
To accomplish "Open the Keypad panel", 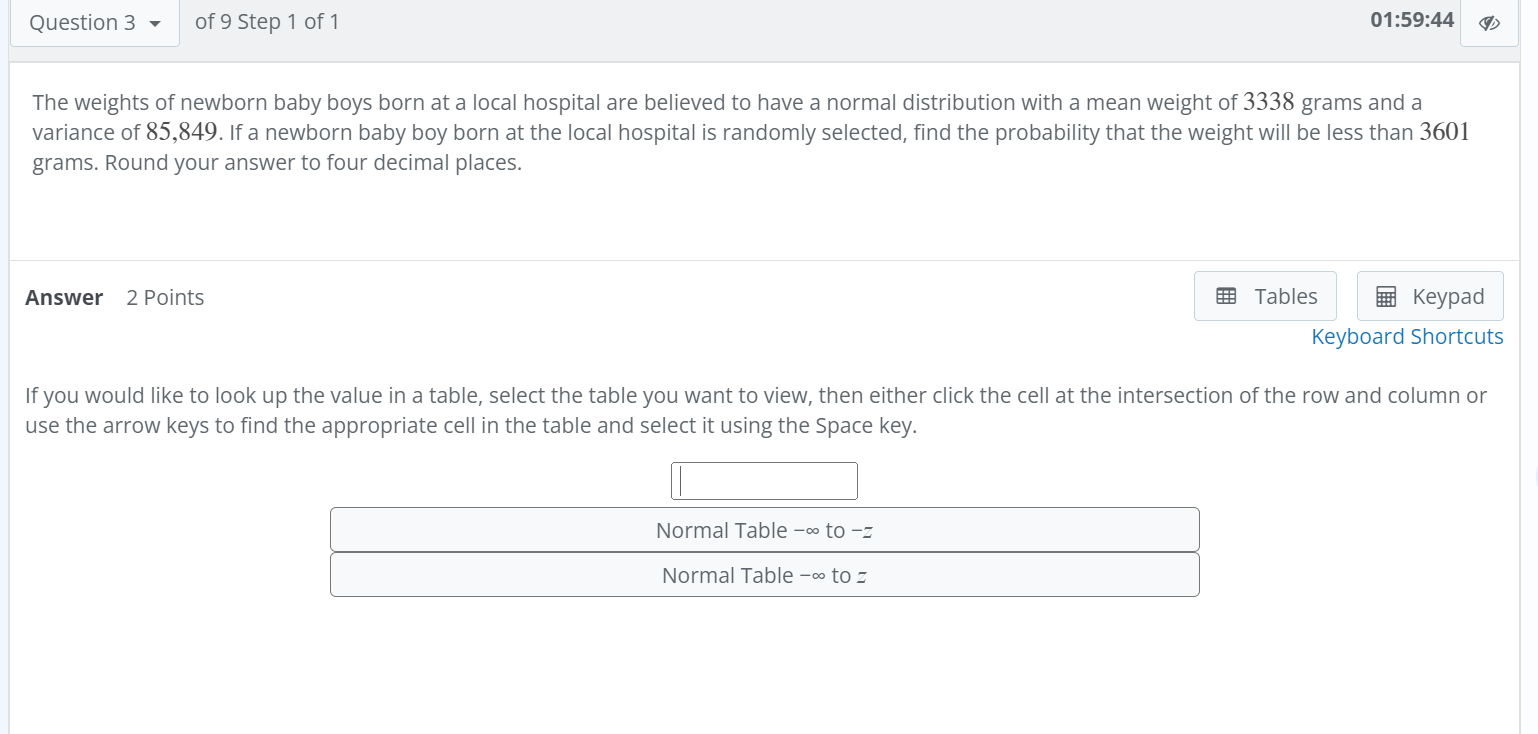I will pos(1430,296).
